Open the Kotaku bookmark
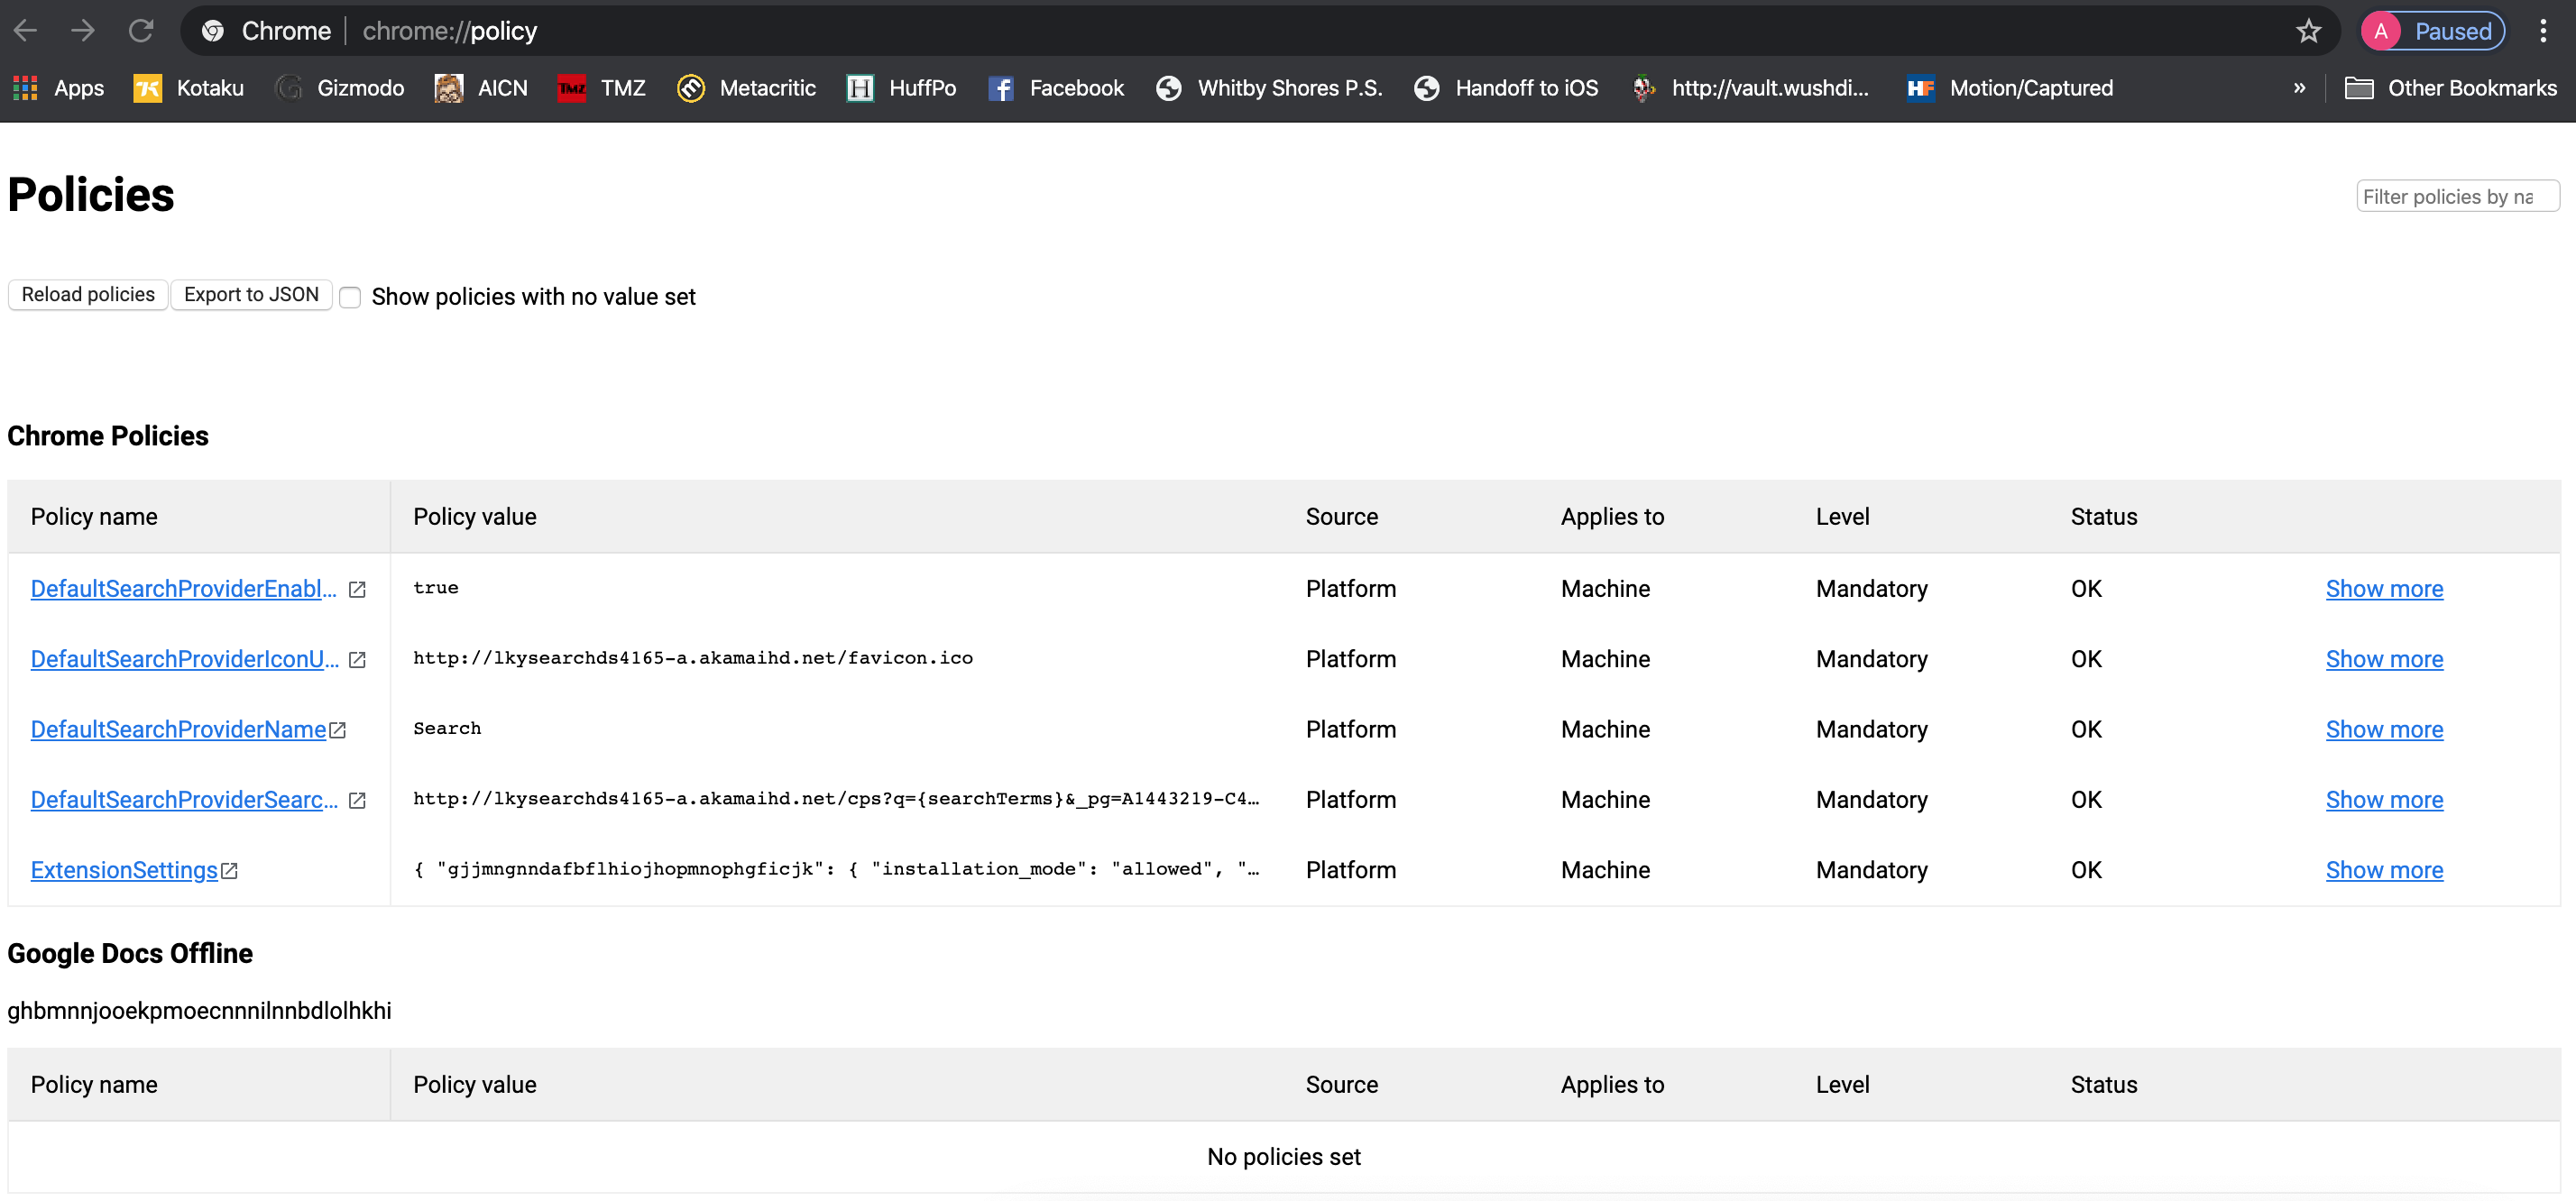 coord(189,88)
